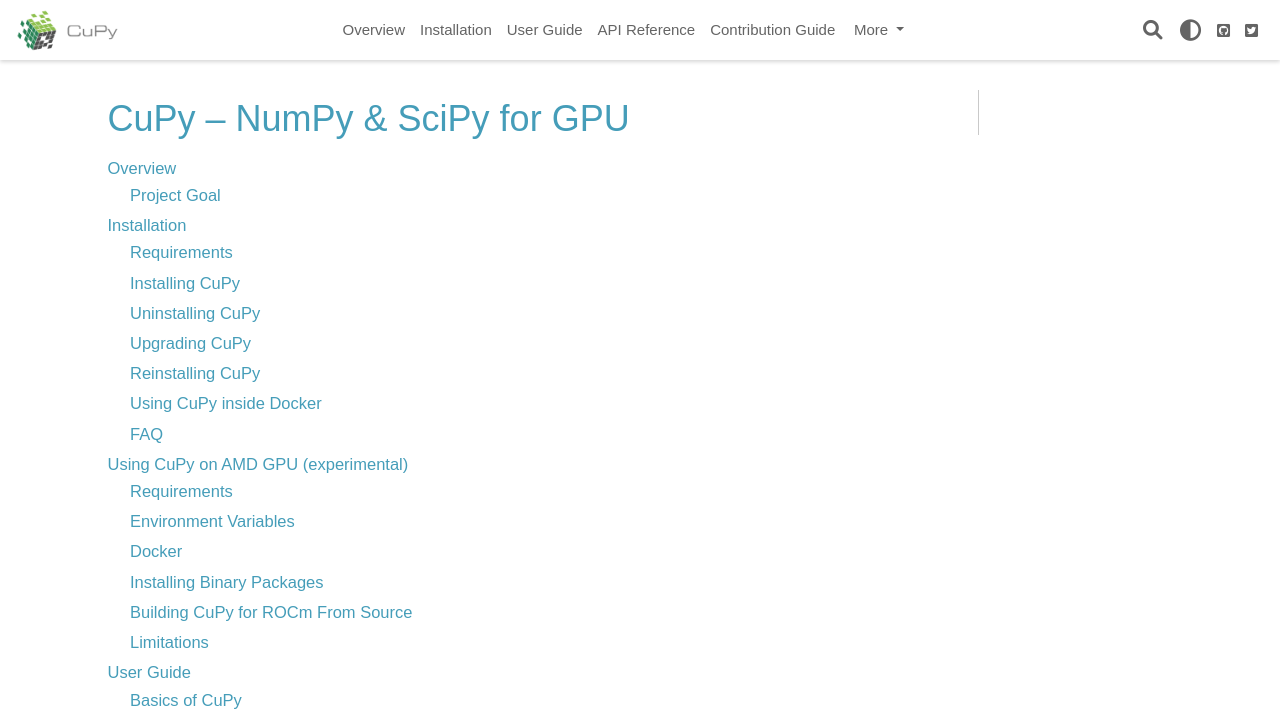Click Requirements under the AMD GPU section
1280x720 pixels.
pos(181,491)
